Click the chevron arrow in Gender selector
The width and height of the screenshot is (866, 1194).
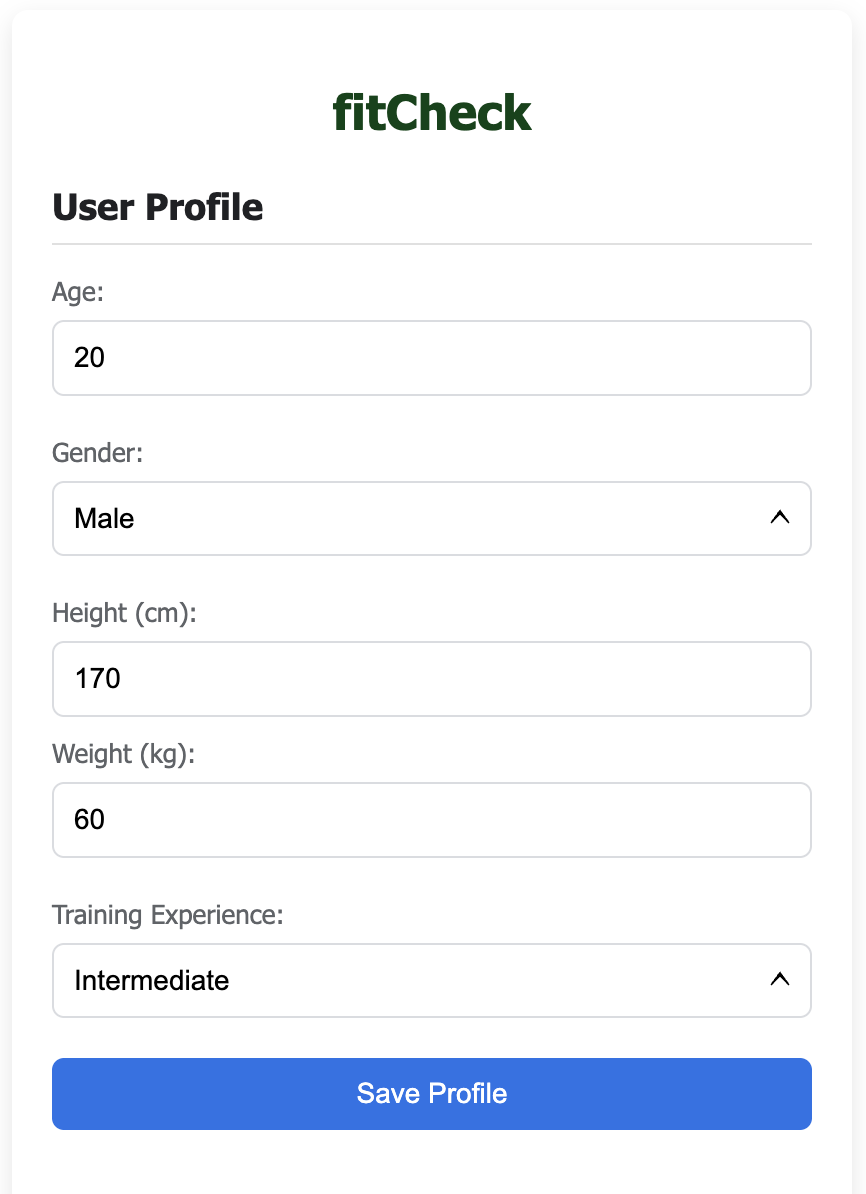780,518
